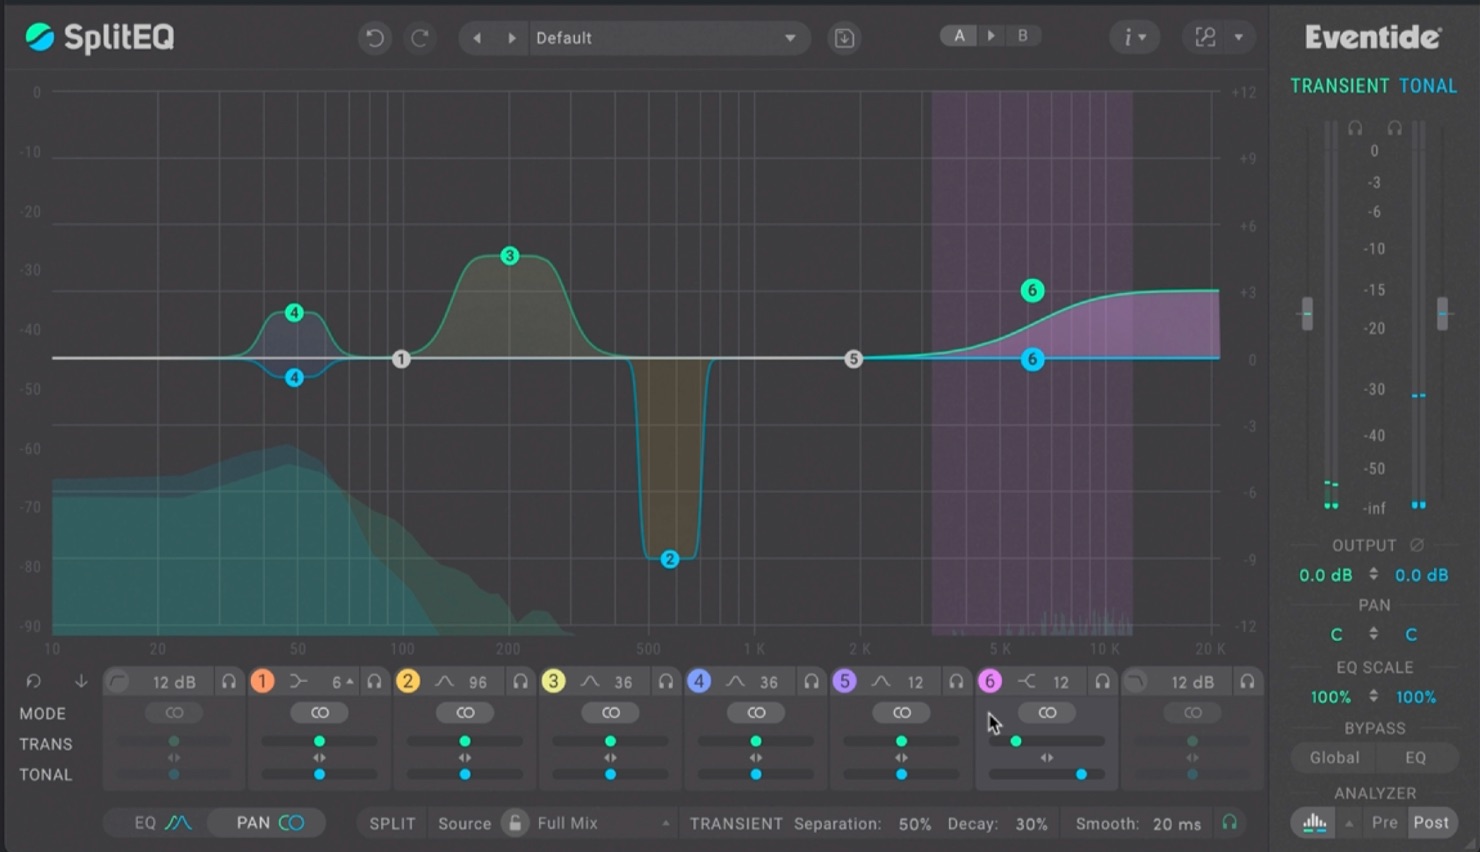Click the Smooth 20 ms value
This screenshot has width=1480, height=852.
click(x=1177, y=824)
